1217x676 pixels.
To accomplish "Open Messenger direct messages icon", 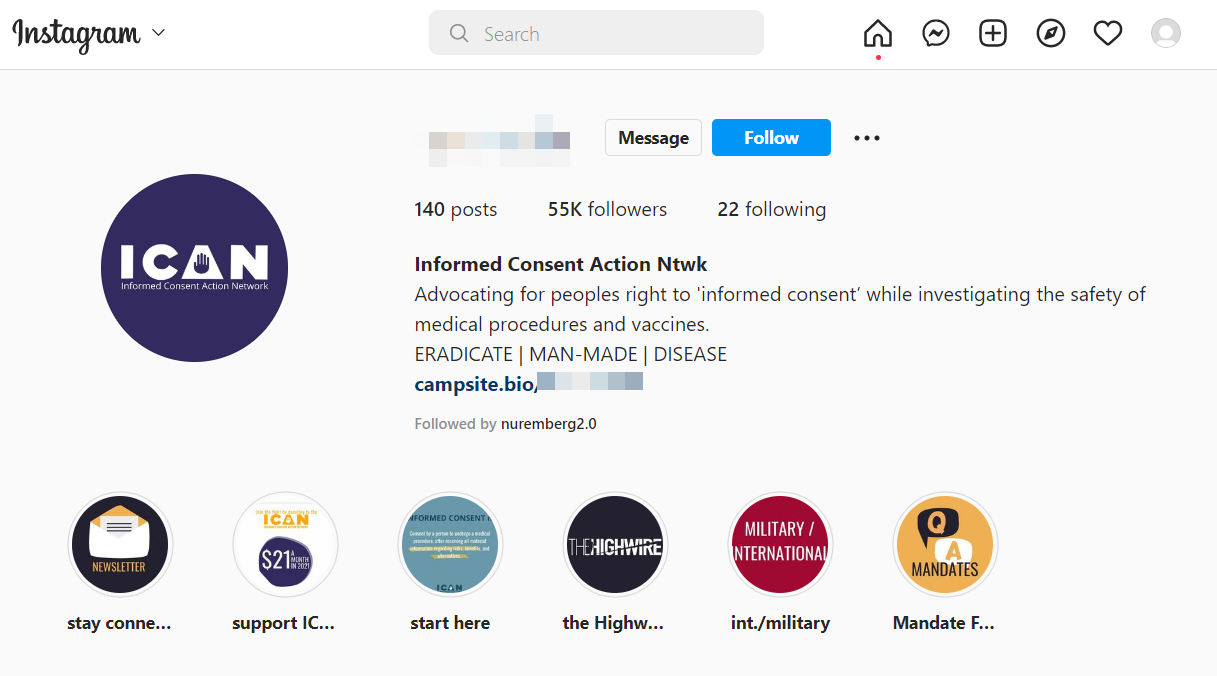I will (935, 34).
